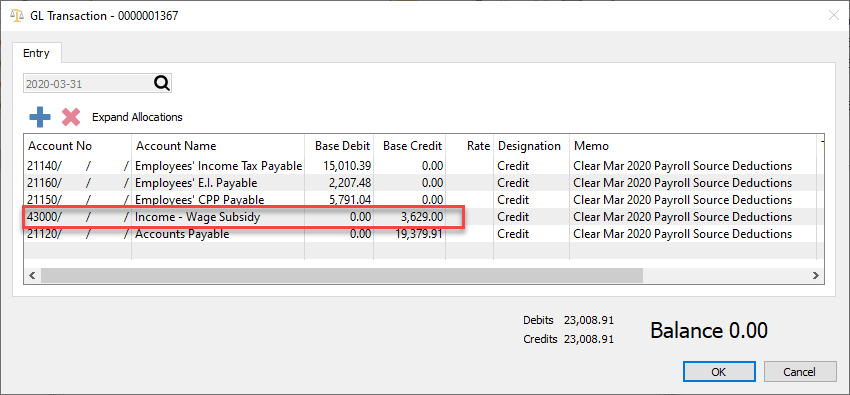
Task: Click the Designation column header
Action: [531, 146]
